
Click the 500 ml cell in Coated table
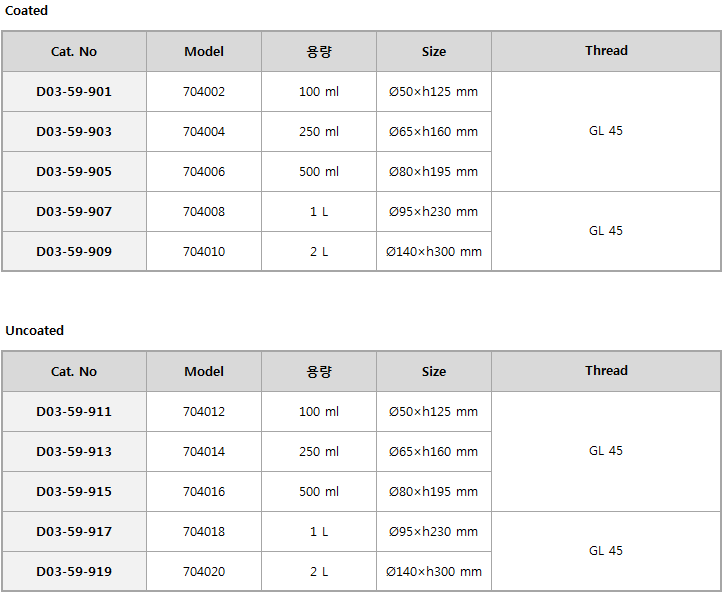click(x=319, y=172)
